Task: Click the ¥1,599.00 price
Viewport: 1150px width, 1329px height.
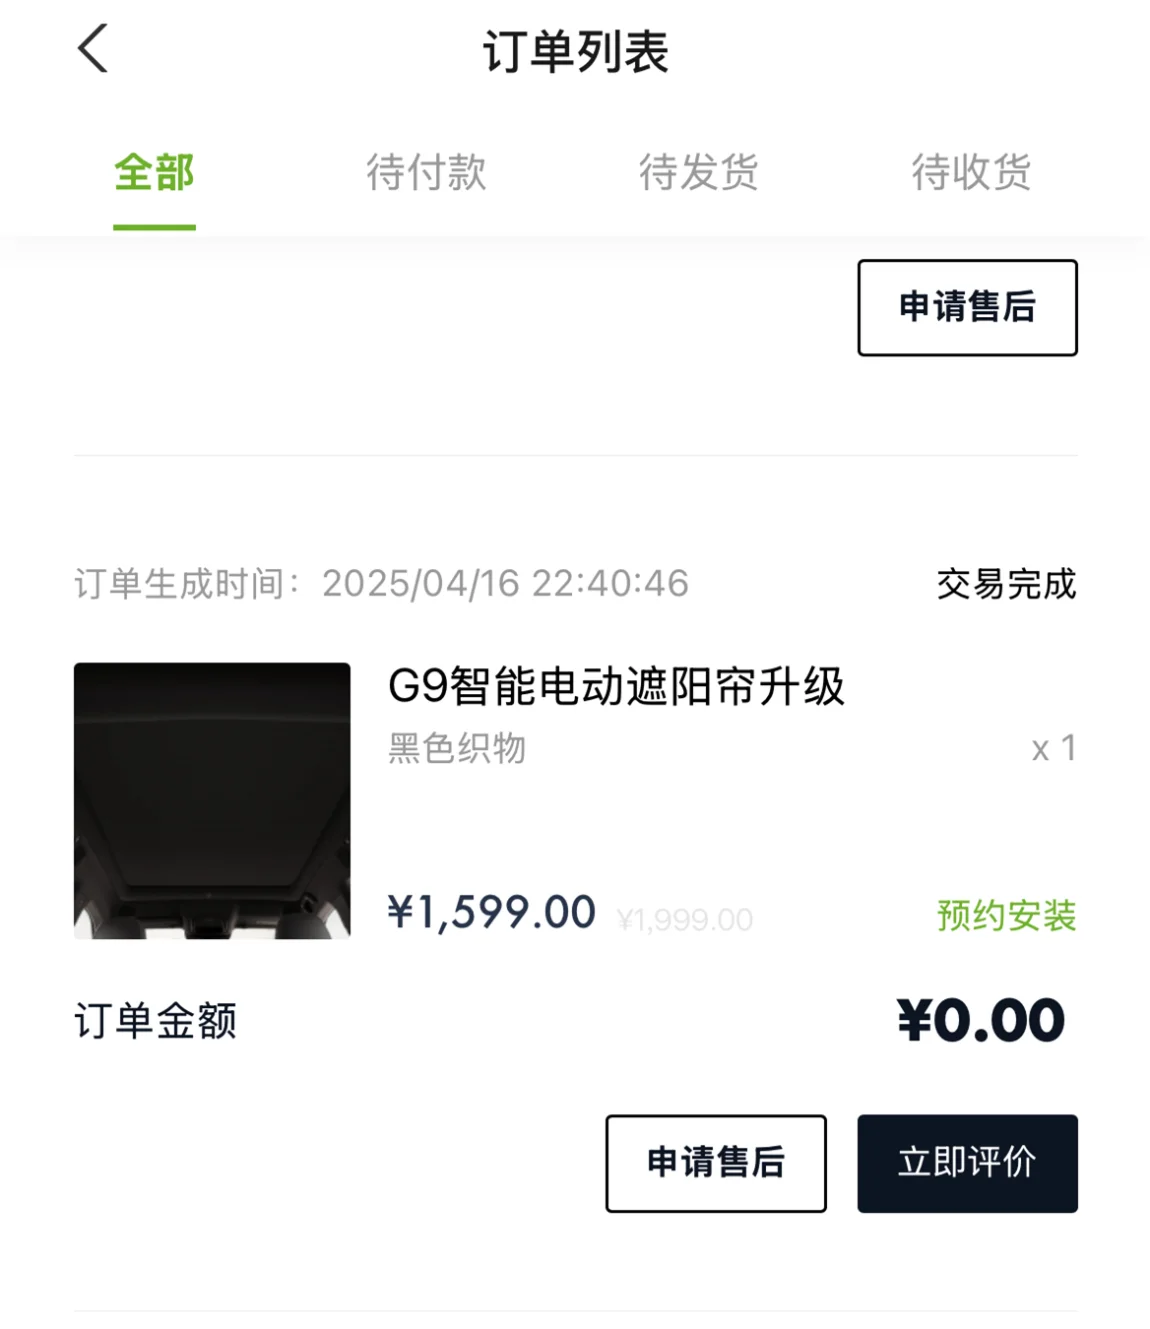Action: [x=491, y=912]
